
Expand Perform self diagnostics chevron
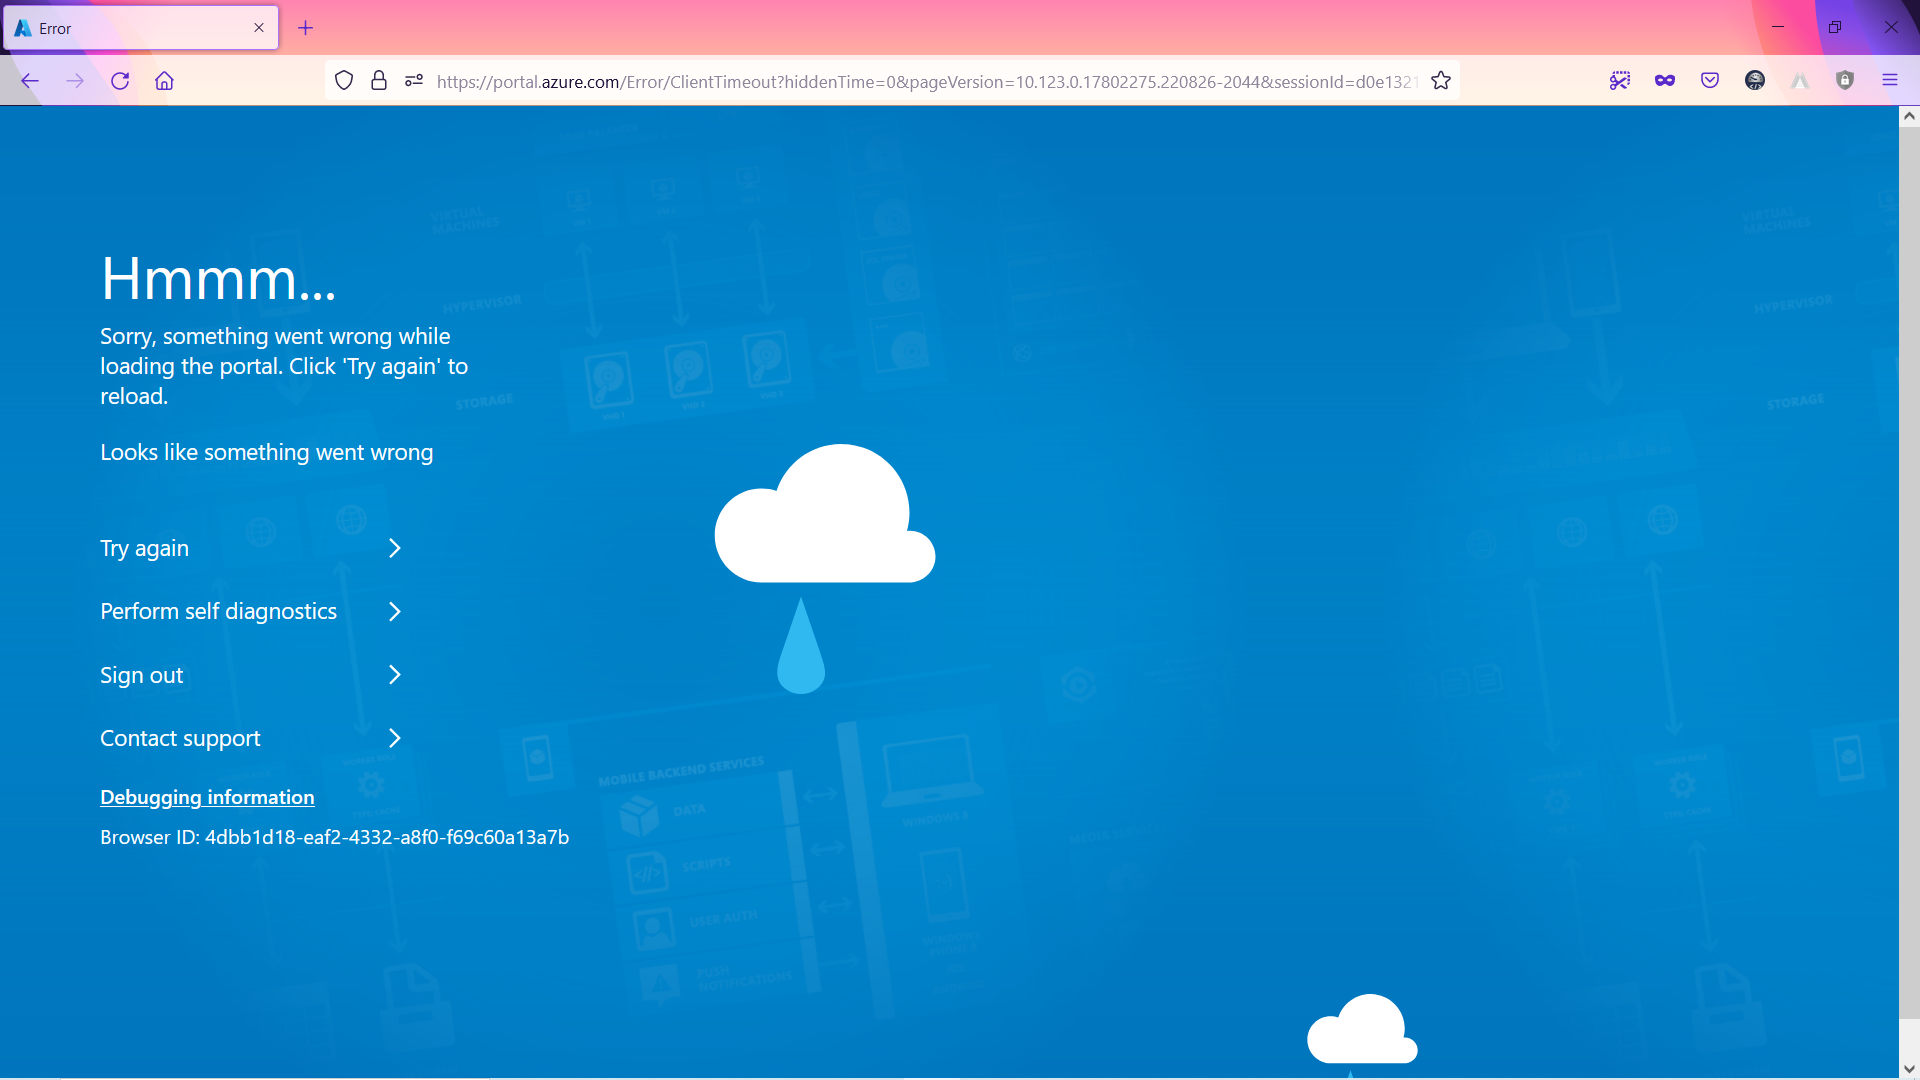point(395,612)
